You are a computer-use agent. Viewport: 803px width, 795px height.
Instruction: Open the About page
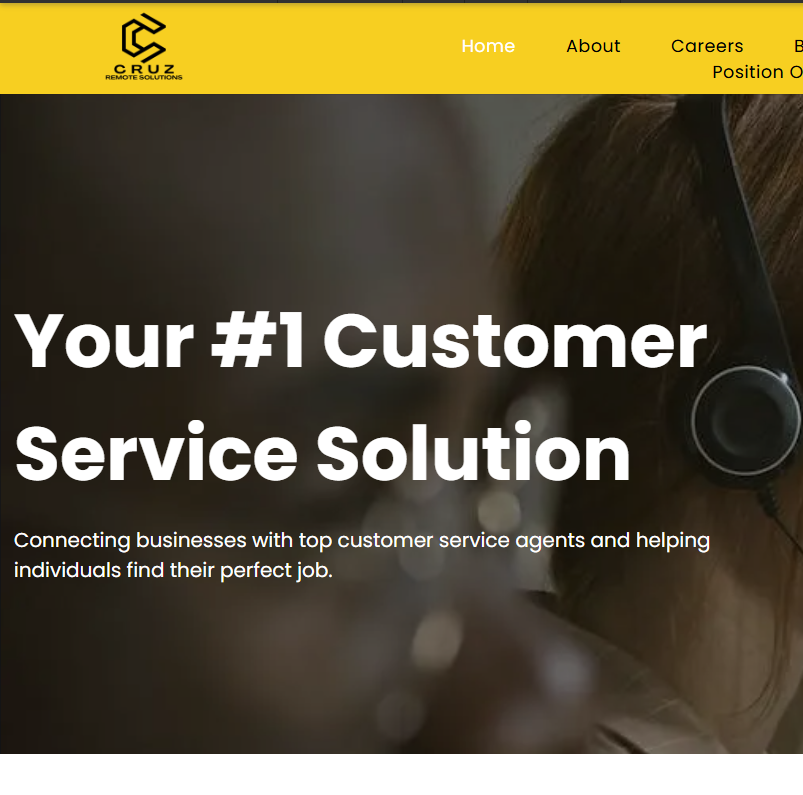click(x=593, y=46)
